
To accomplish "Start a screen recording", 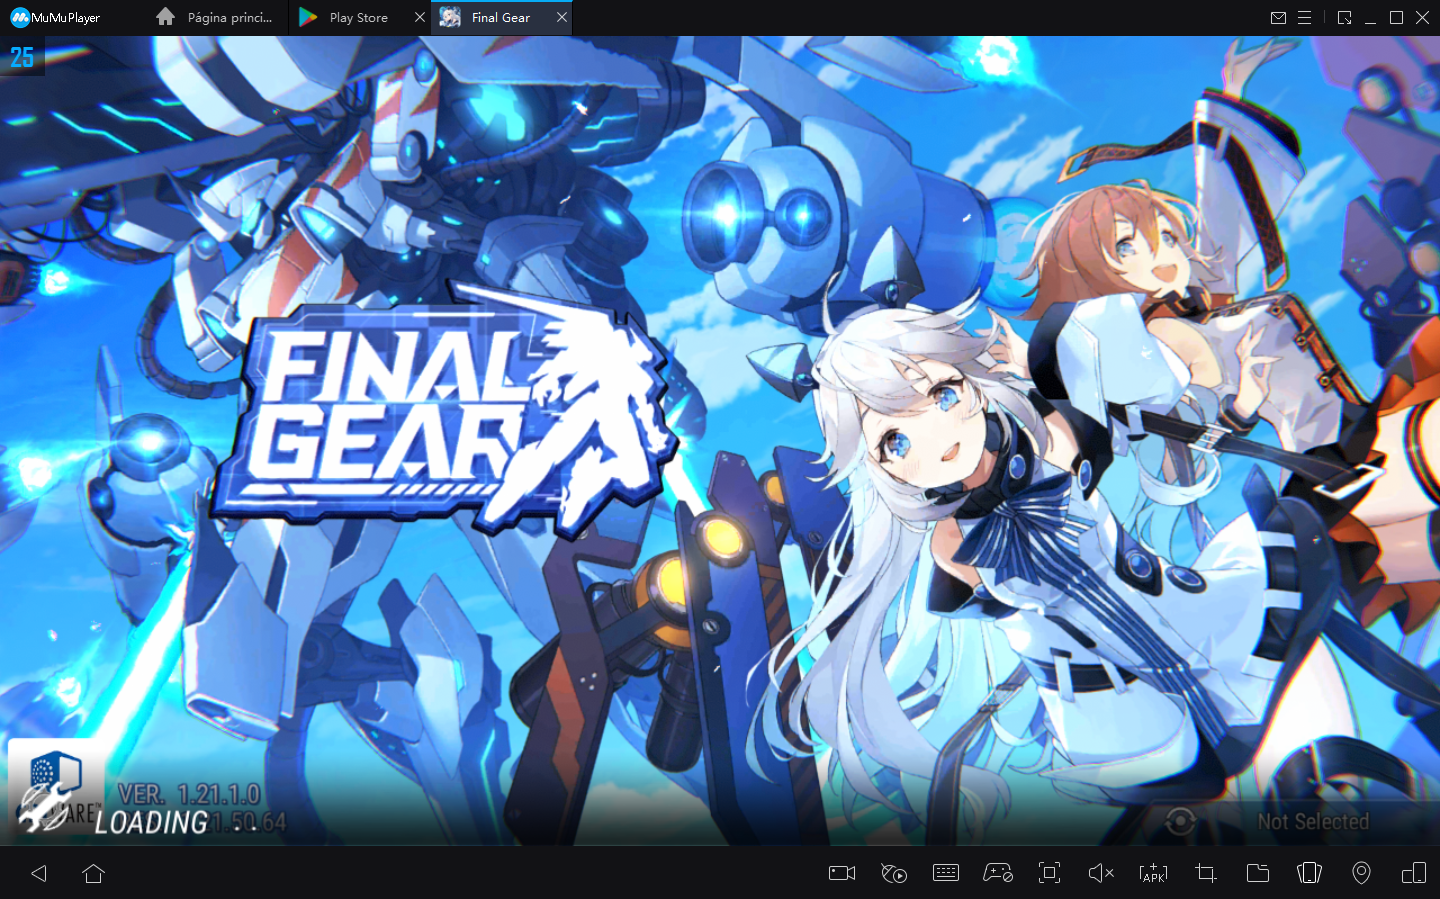I will [841, 873].
